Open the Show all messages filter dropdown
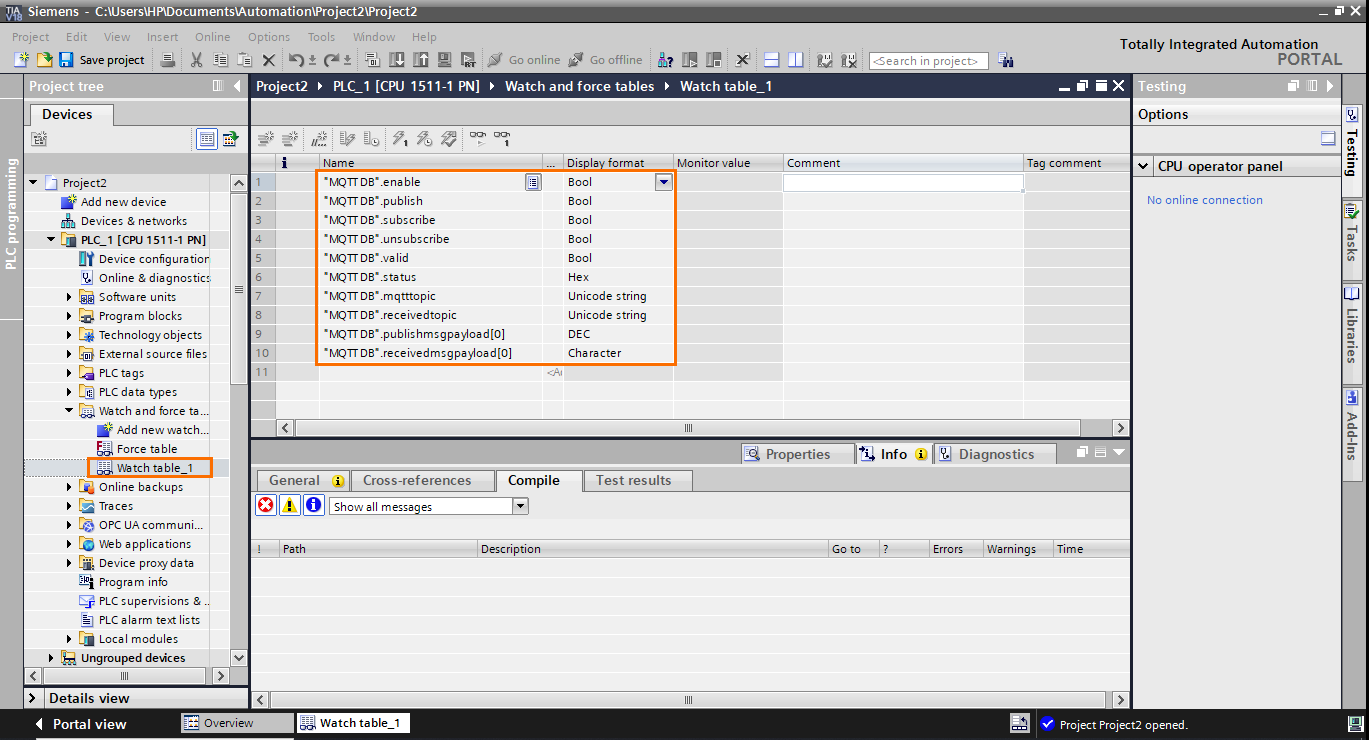 [x=520, y=505]
